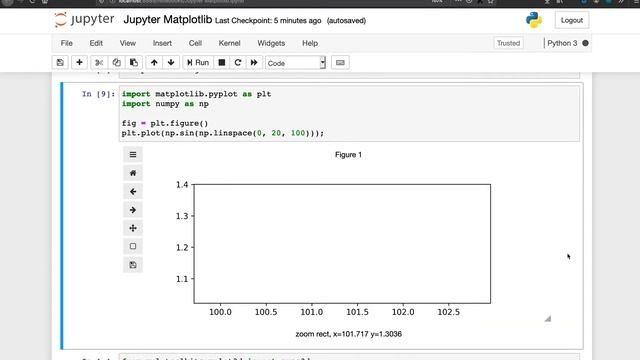This screenshot has height=360, width=640.
Task: Cut selected cells with scissors icon
Action: [99, 62]
